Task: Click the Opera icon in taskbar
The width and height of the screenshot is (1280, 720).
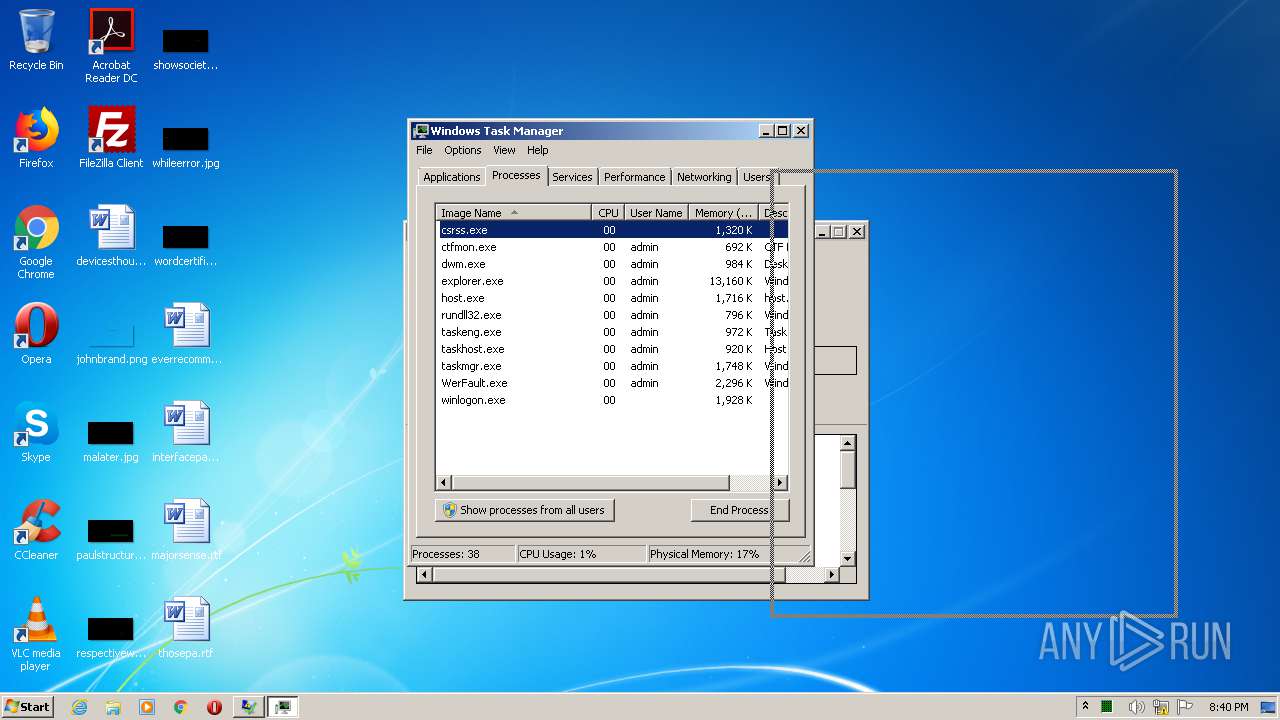Action: (214, 707)
